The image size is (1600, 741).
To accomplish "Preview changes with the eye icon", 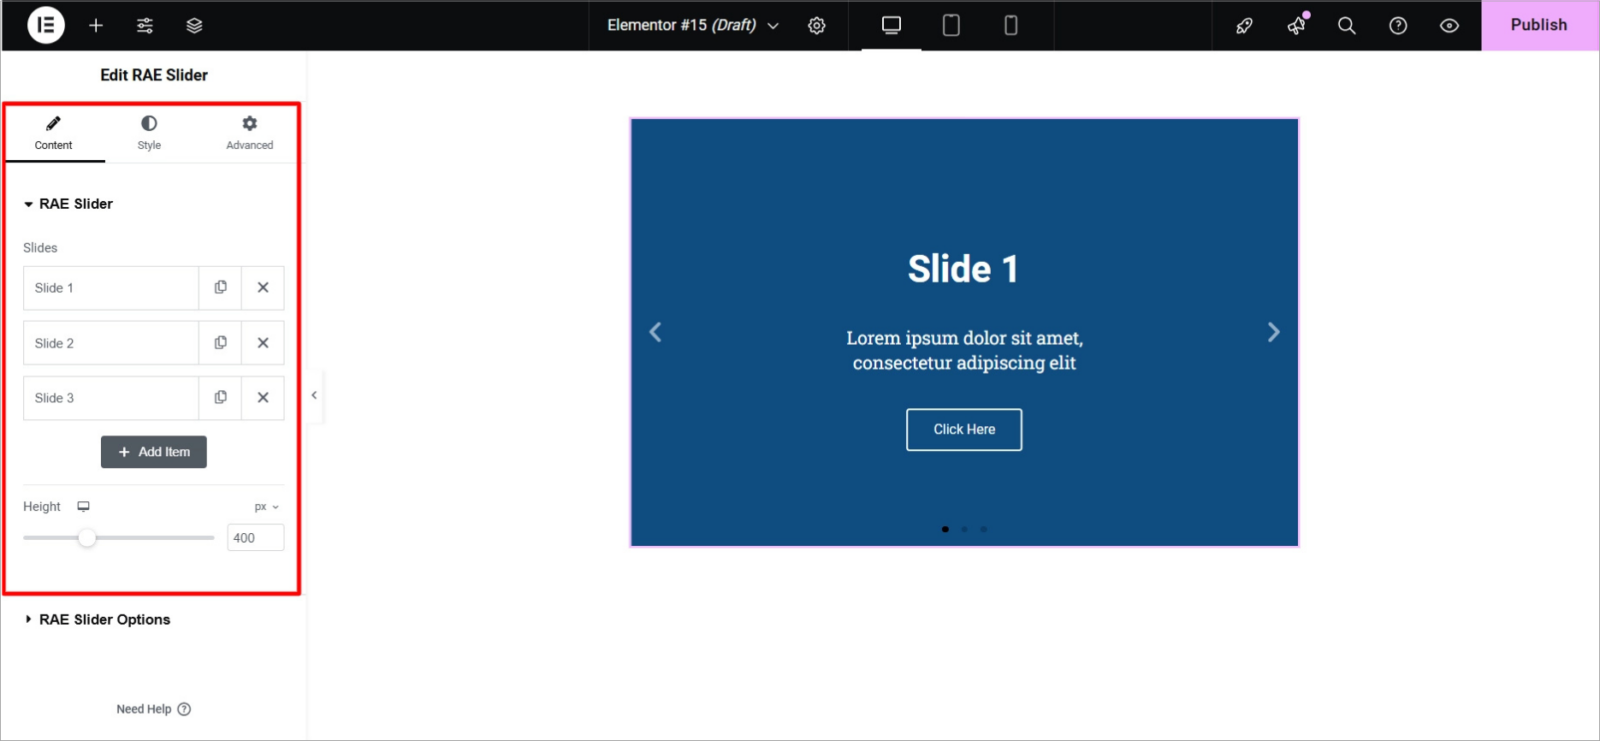I will [1449, 25].
